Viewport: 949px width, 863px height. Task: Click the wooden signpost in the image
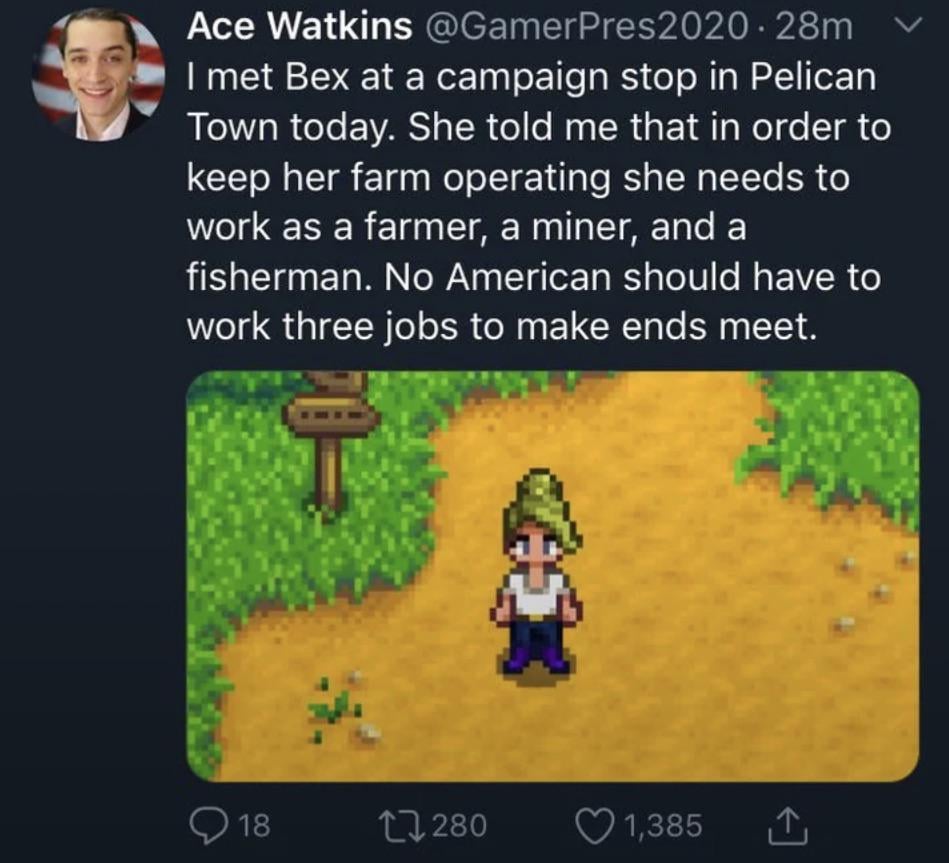tap(330, 432)
